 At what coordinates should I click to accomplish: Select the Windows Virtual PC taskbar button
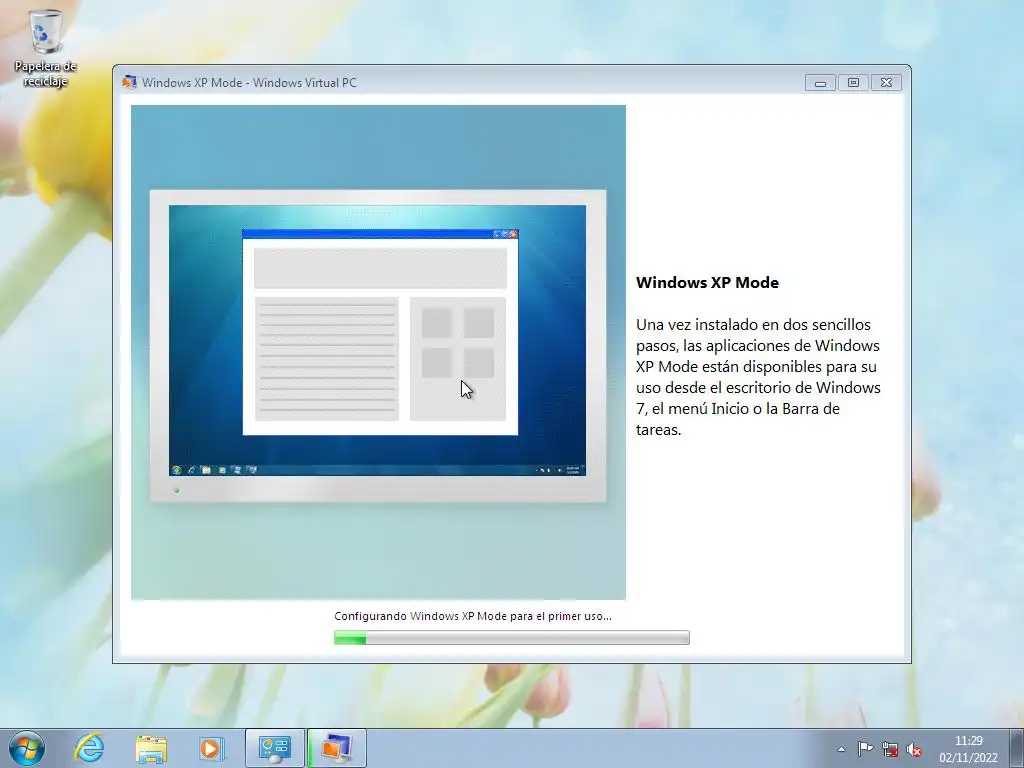[337, 748]
